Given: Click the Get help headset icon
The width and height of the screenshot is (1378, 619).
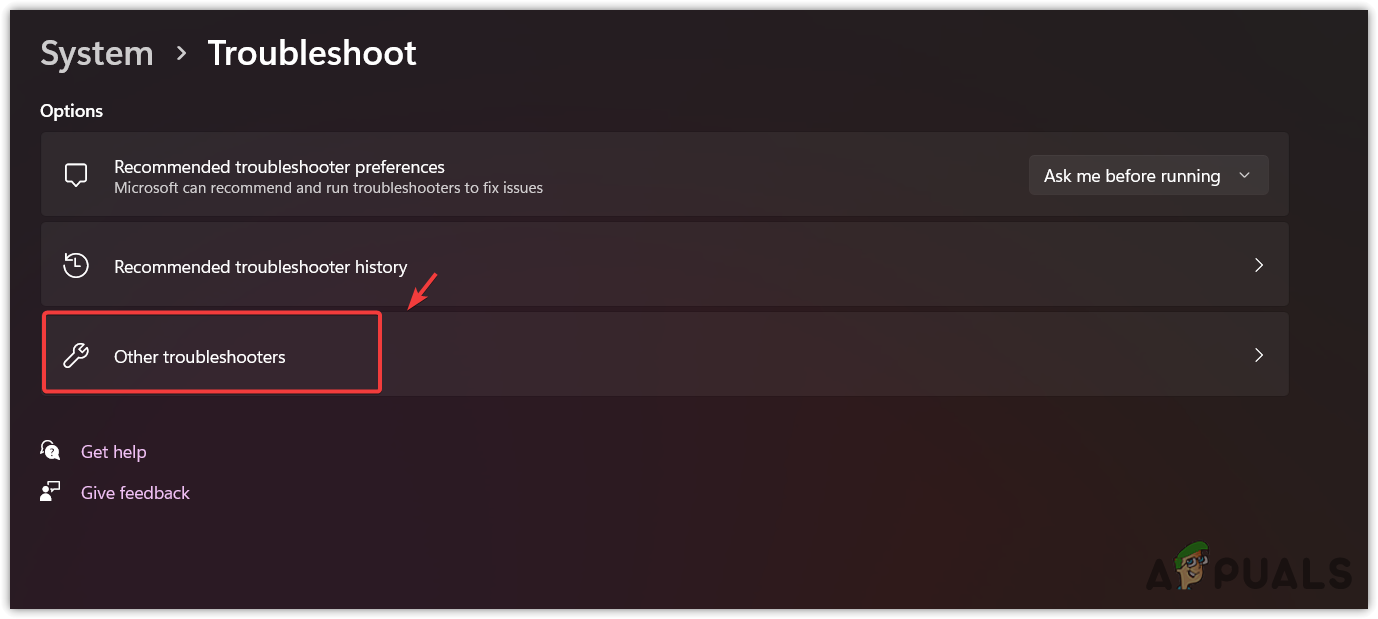Looking at the screenshot, I should click(x=50, y=451).
